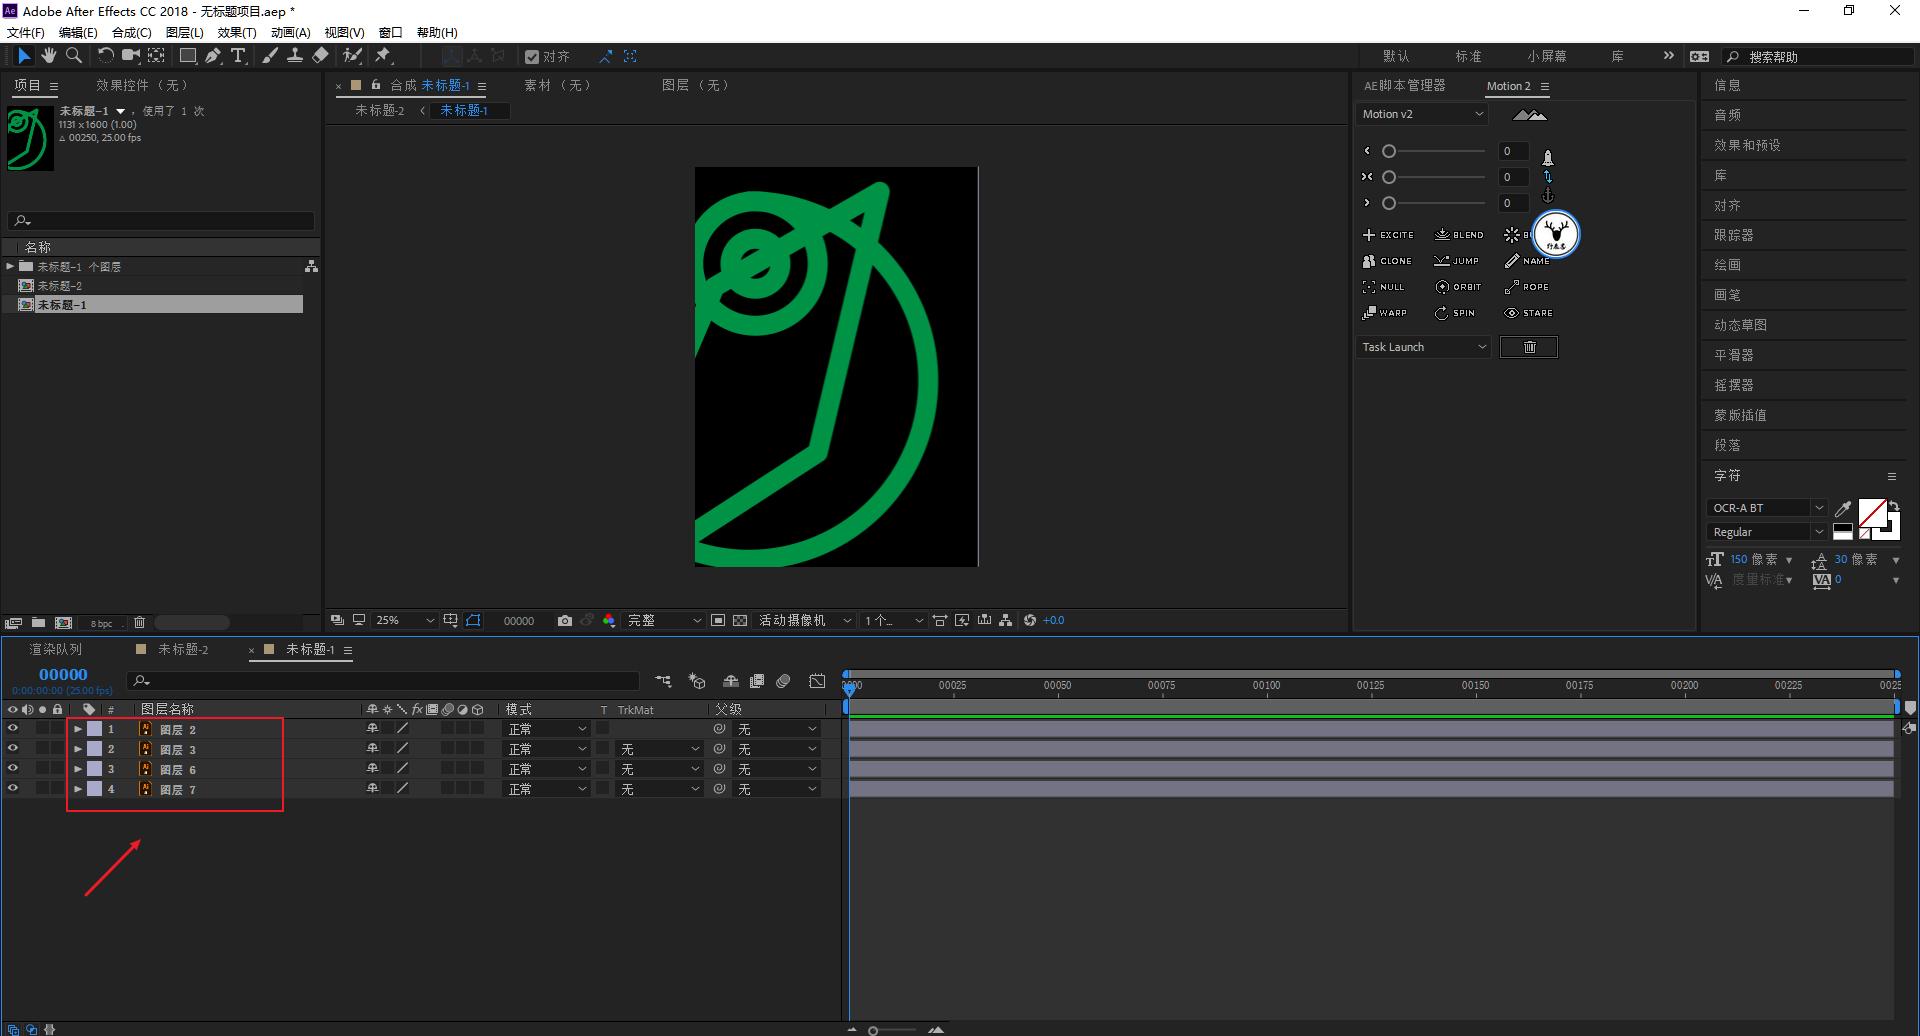The width and height of the screenshot is (1920, 1036).
Task: Toggle the 对齐 snapping checkbox
Action: 532,57
